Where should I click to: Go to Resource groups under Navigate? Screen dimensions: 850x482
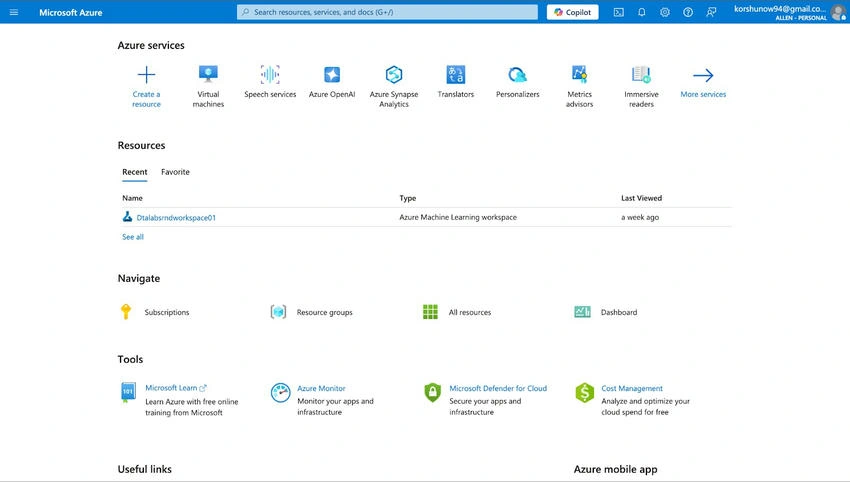tap(324, 312)
